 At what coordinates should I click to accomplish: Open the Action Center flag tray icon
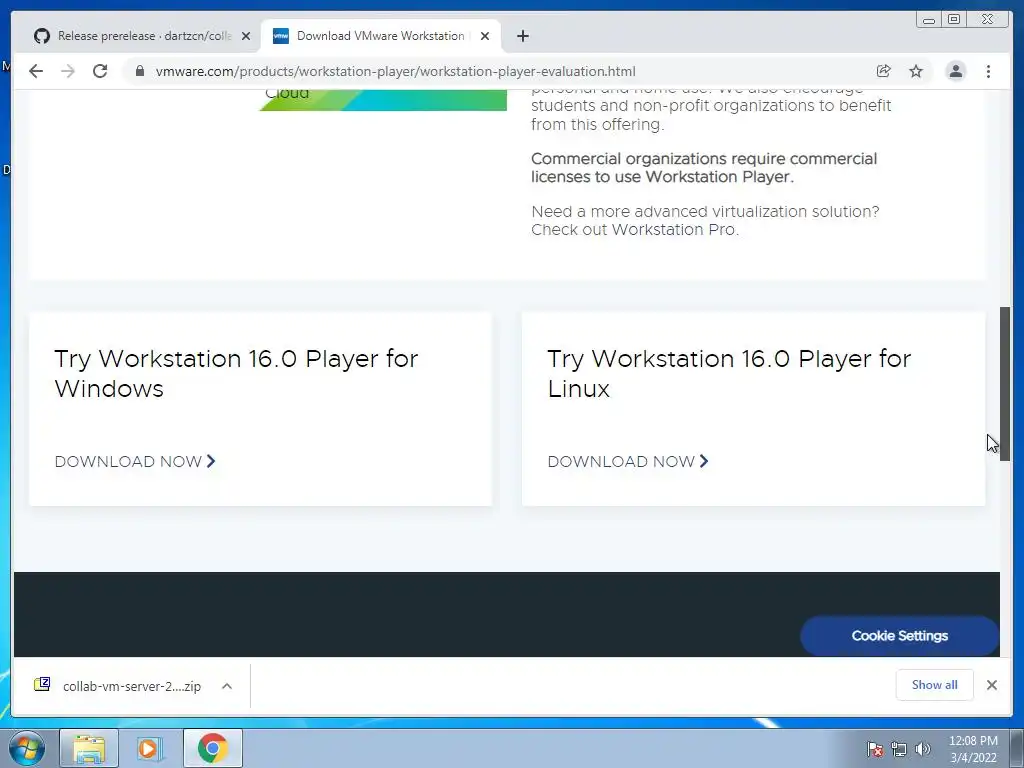(874, 749)
